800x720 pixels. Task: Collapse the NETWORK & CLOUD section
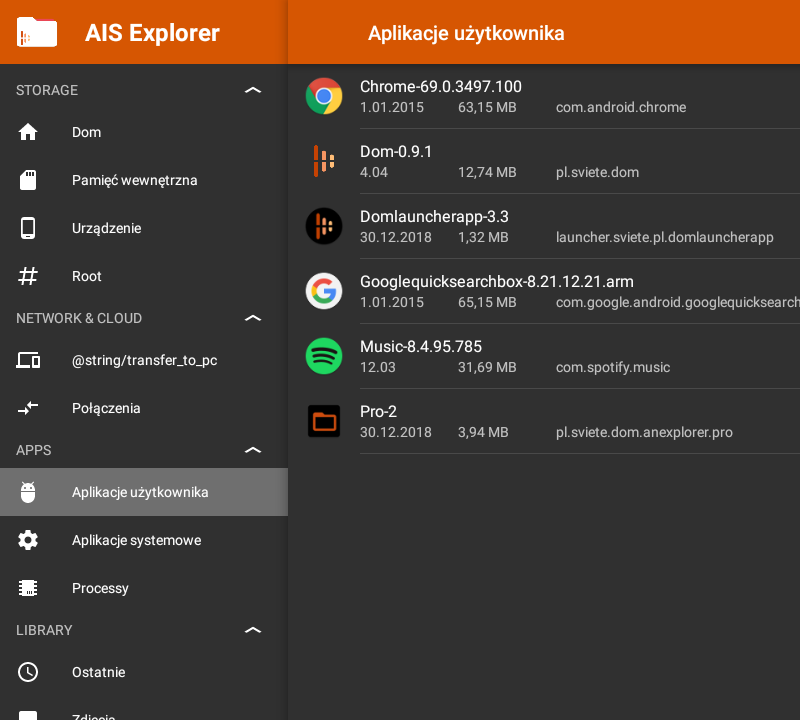253,318
